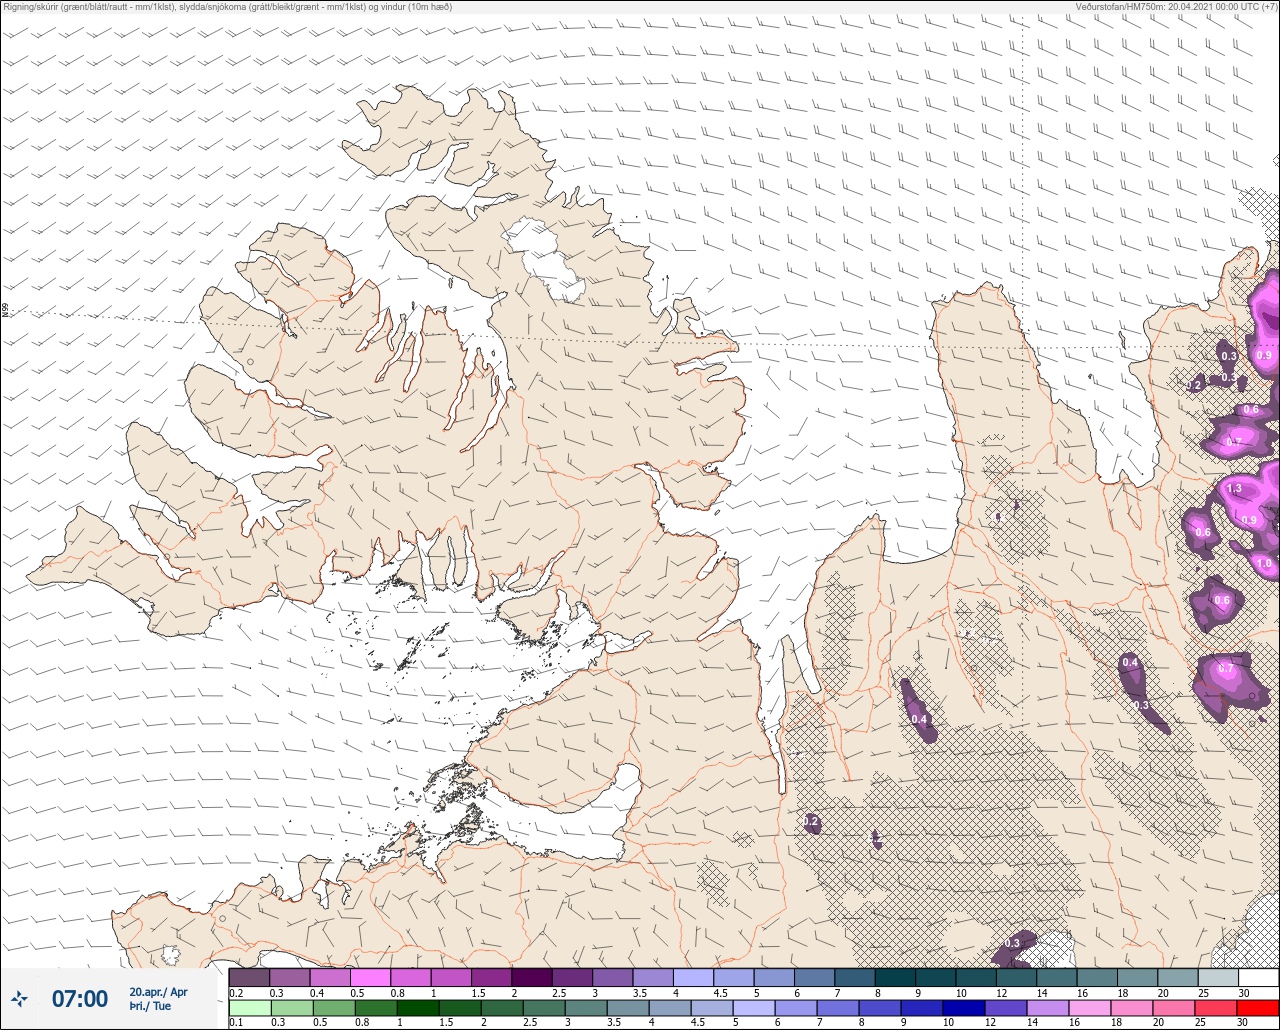1280x1030 pixels.
Task: Click the 07:00 forecast time display
Action: click(80, 998)
